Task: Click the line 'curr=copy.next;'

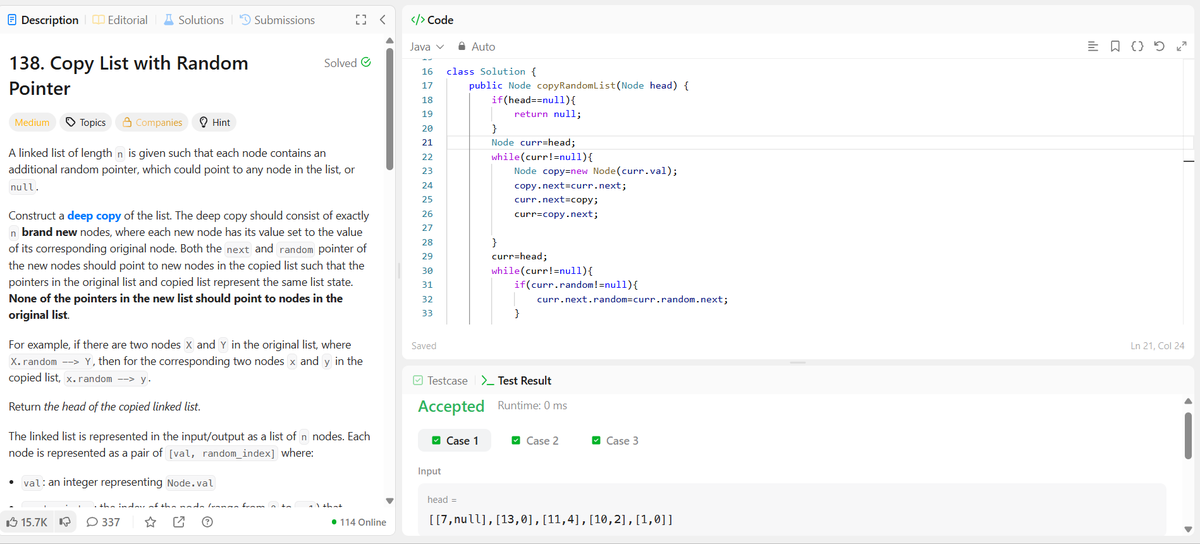Action: coord(556,215)
